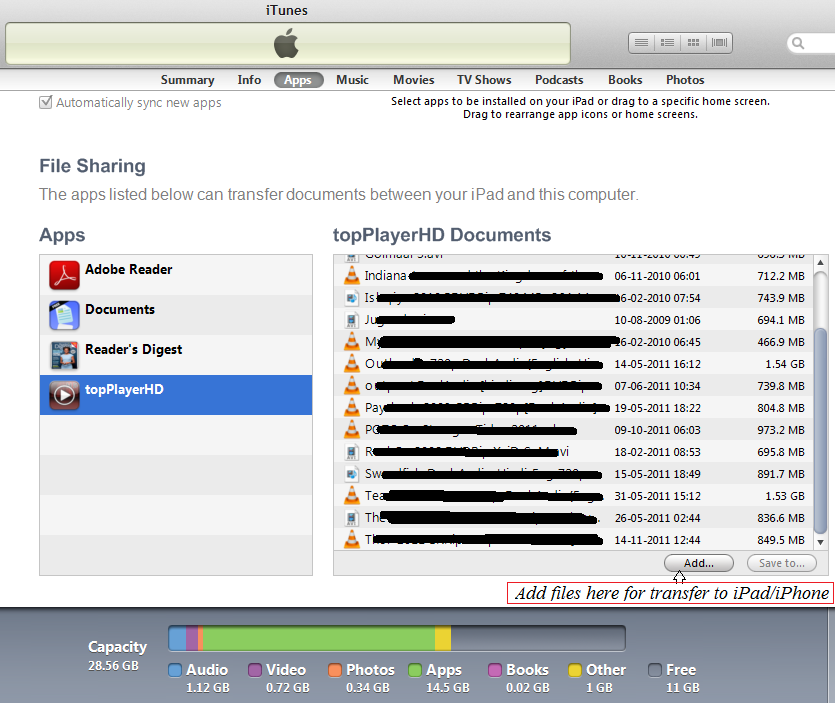Open the Books tab
Screen dimensions: 835x703
tap(625, 80)
